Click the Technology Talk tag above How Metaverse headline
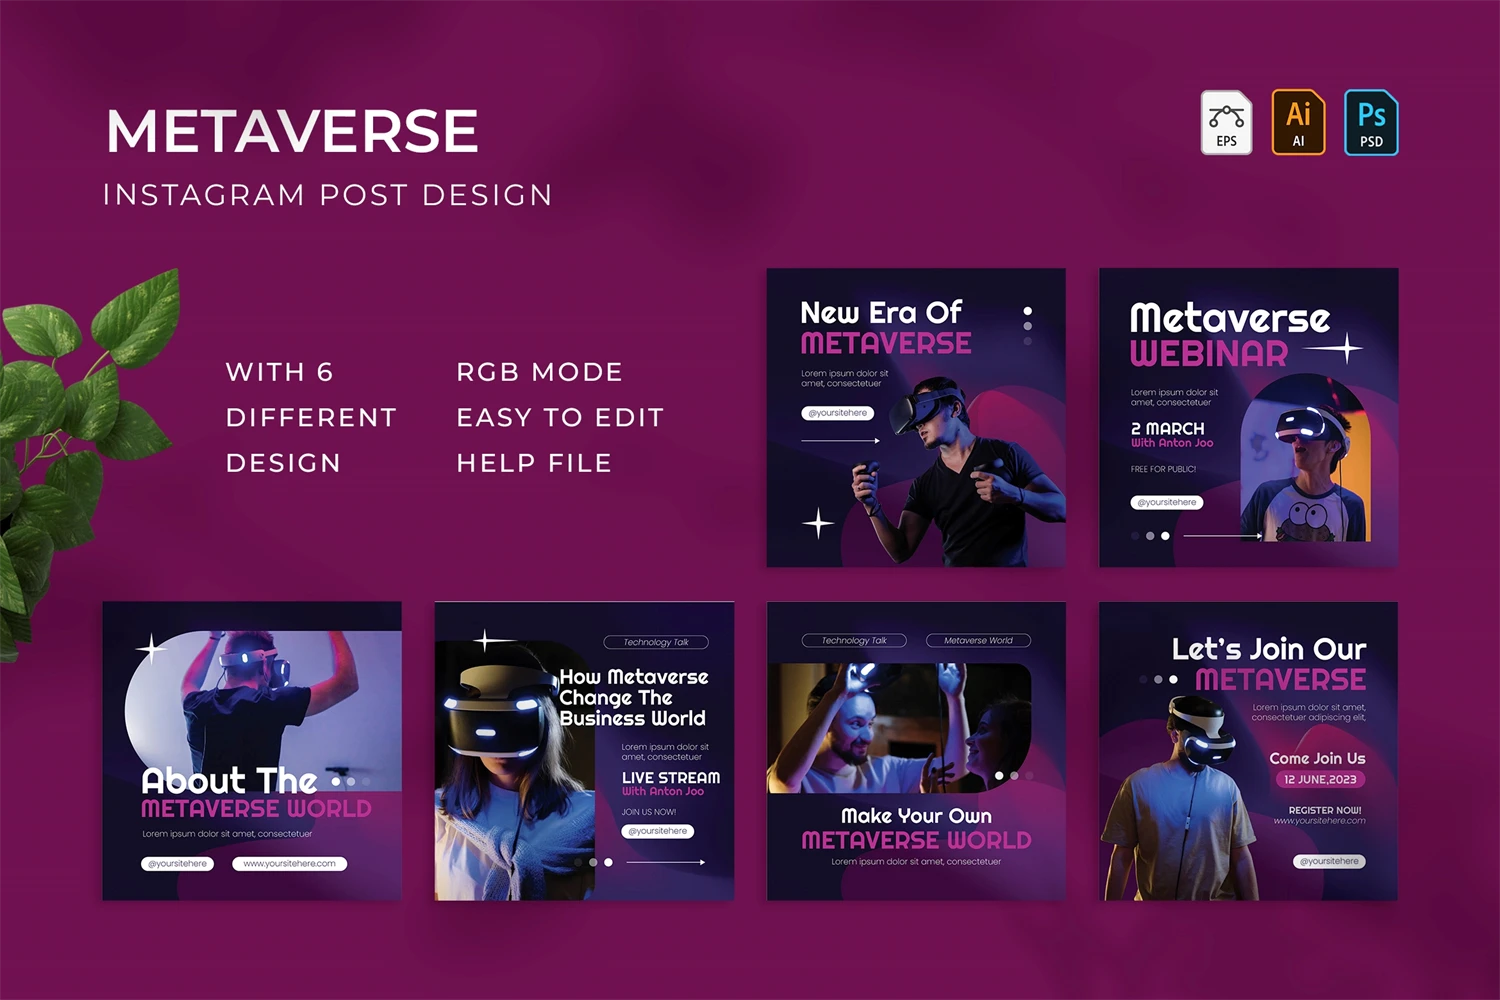The height and width of the screenshot is (1000, 1500). 656,642
